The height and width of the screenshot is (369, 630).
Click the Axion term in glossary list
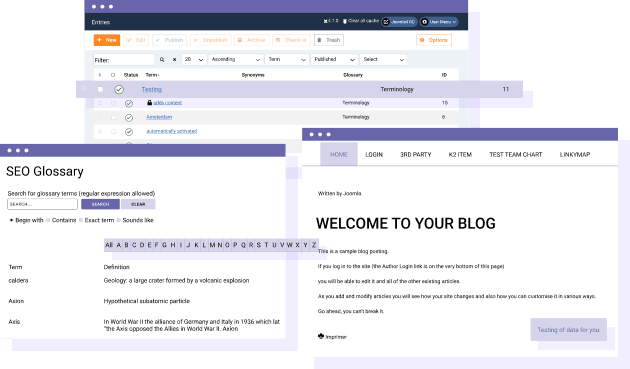click(x=16, y=301)
